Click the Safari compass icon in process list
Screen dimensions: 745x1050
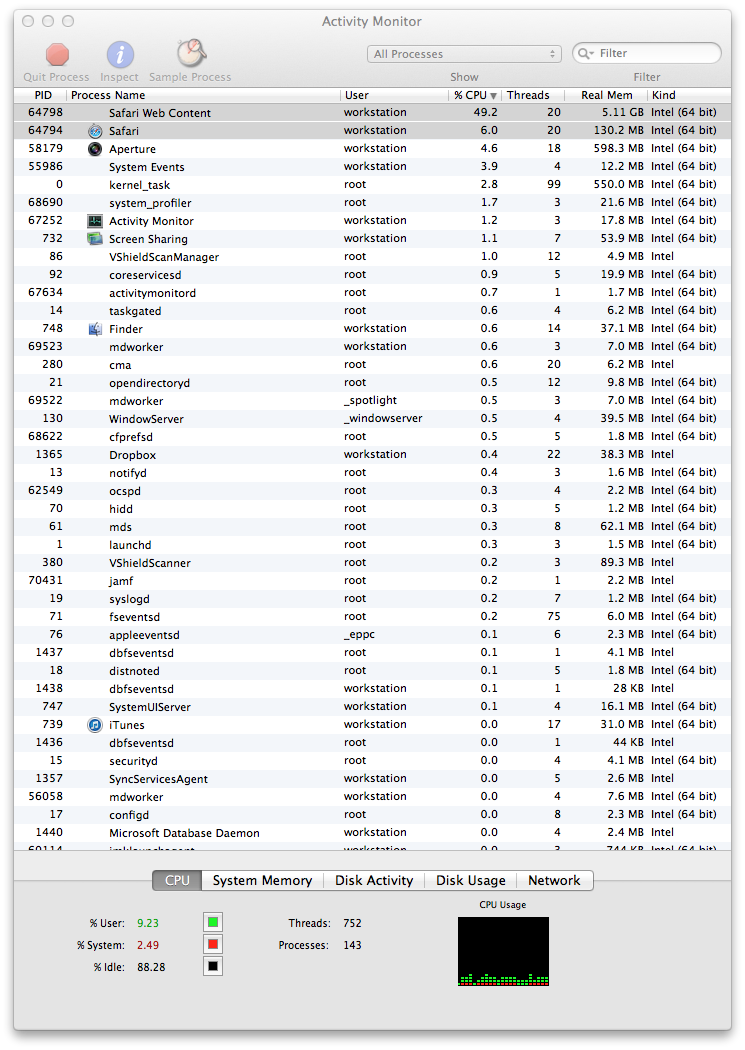click(x=95, y=131)
